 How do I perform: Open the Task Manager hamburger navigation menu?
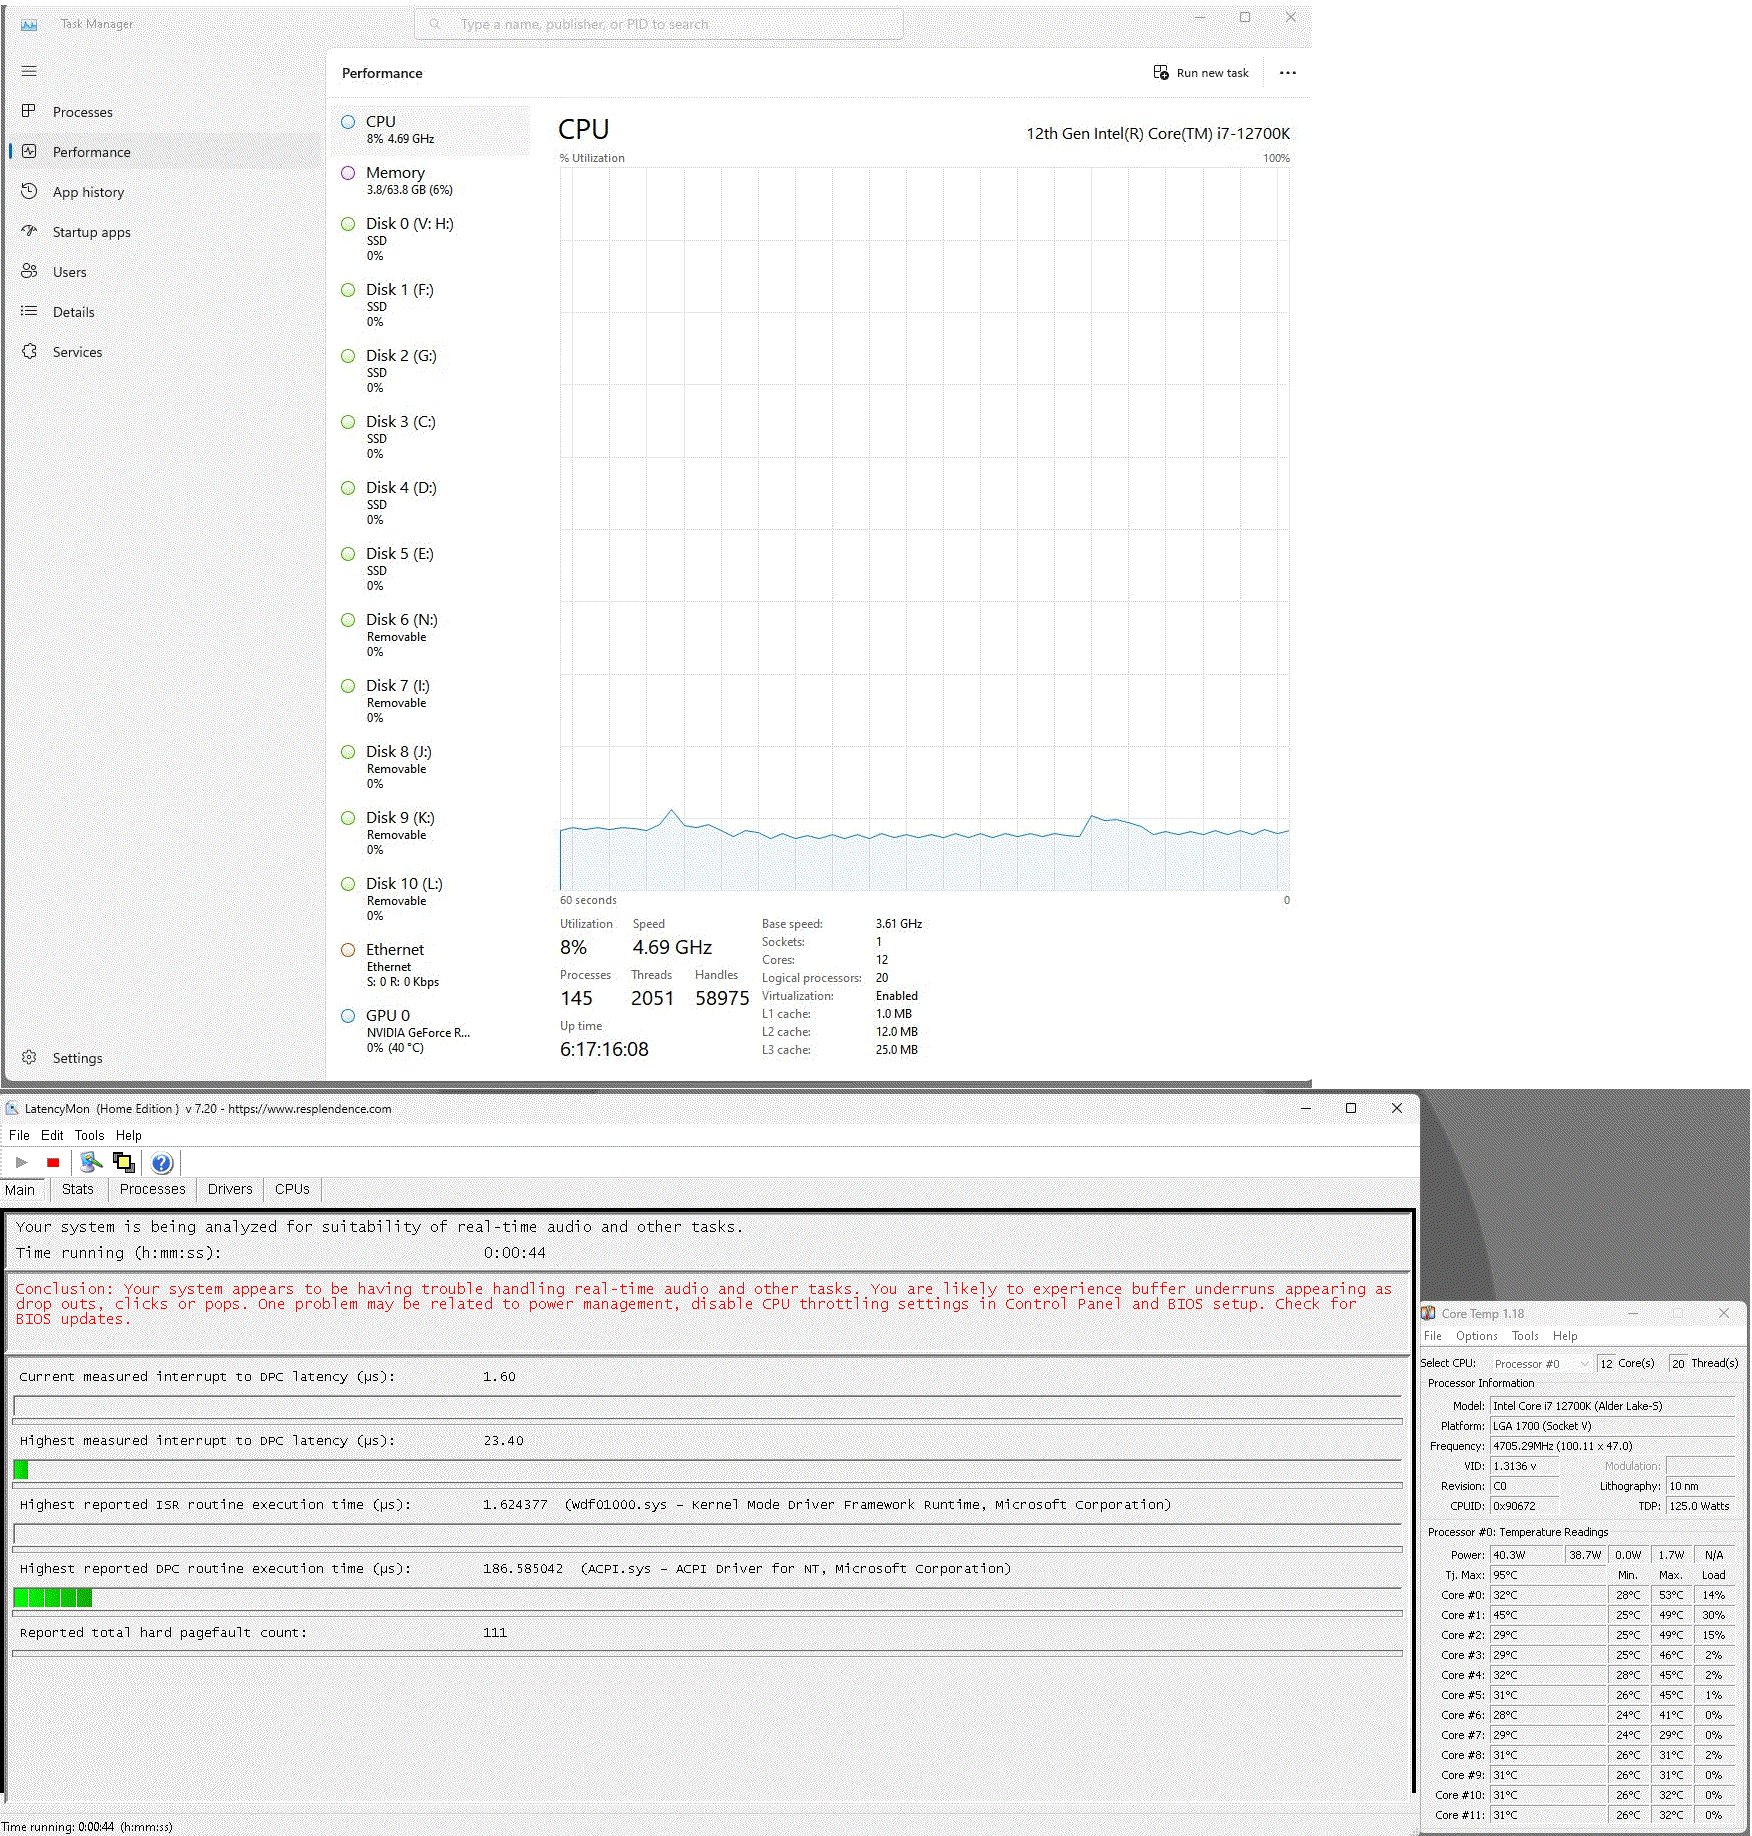[x=29, y=71]
